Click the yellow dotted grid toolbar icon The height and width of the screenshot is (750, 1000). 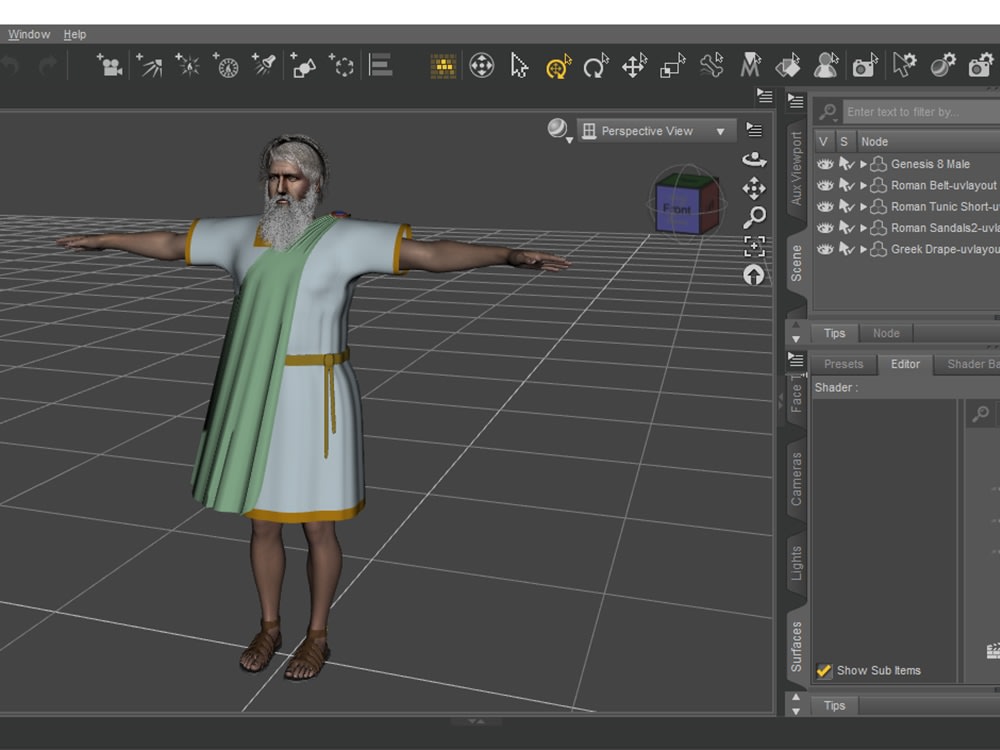click(443, 66)
